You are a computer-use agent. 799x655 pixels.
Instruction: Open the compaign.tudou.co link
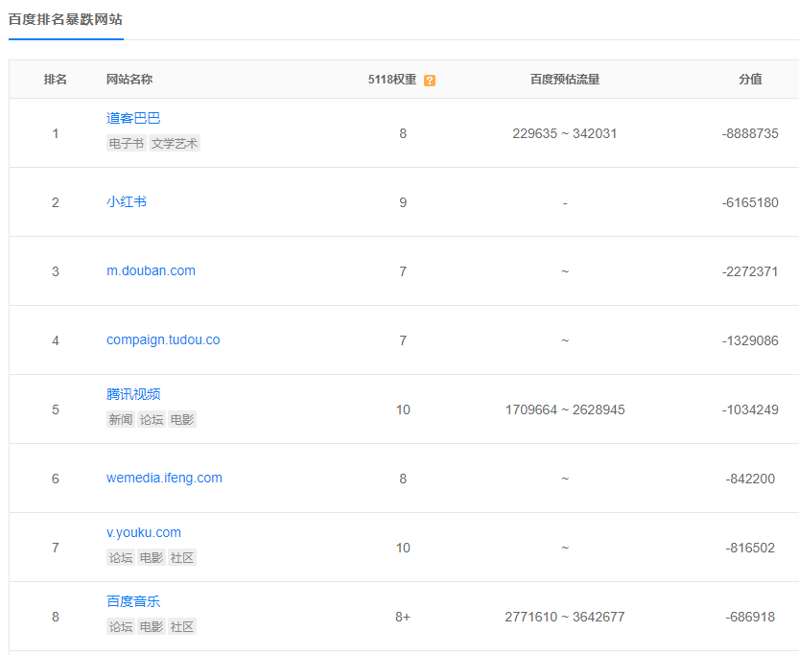pyautogui.click(x=163, y=340)
